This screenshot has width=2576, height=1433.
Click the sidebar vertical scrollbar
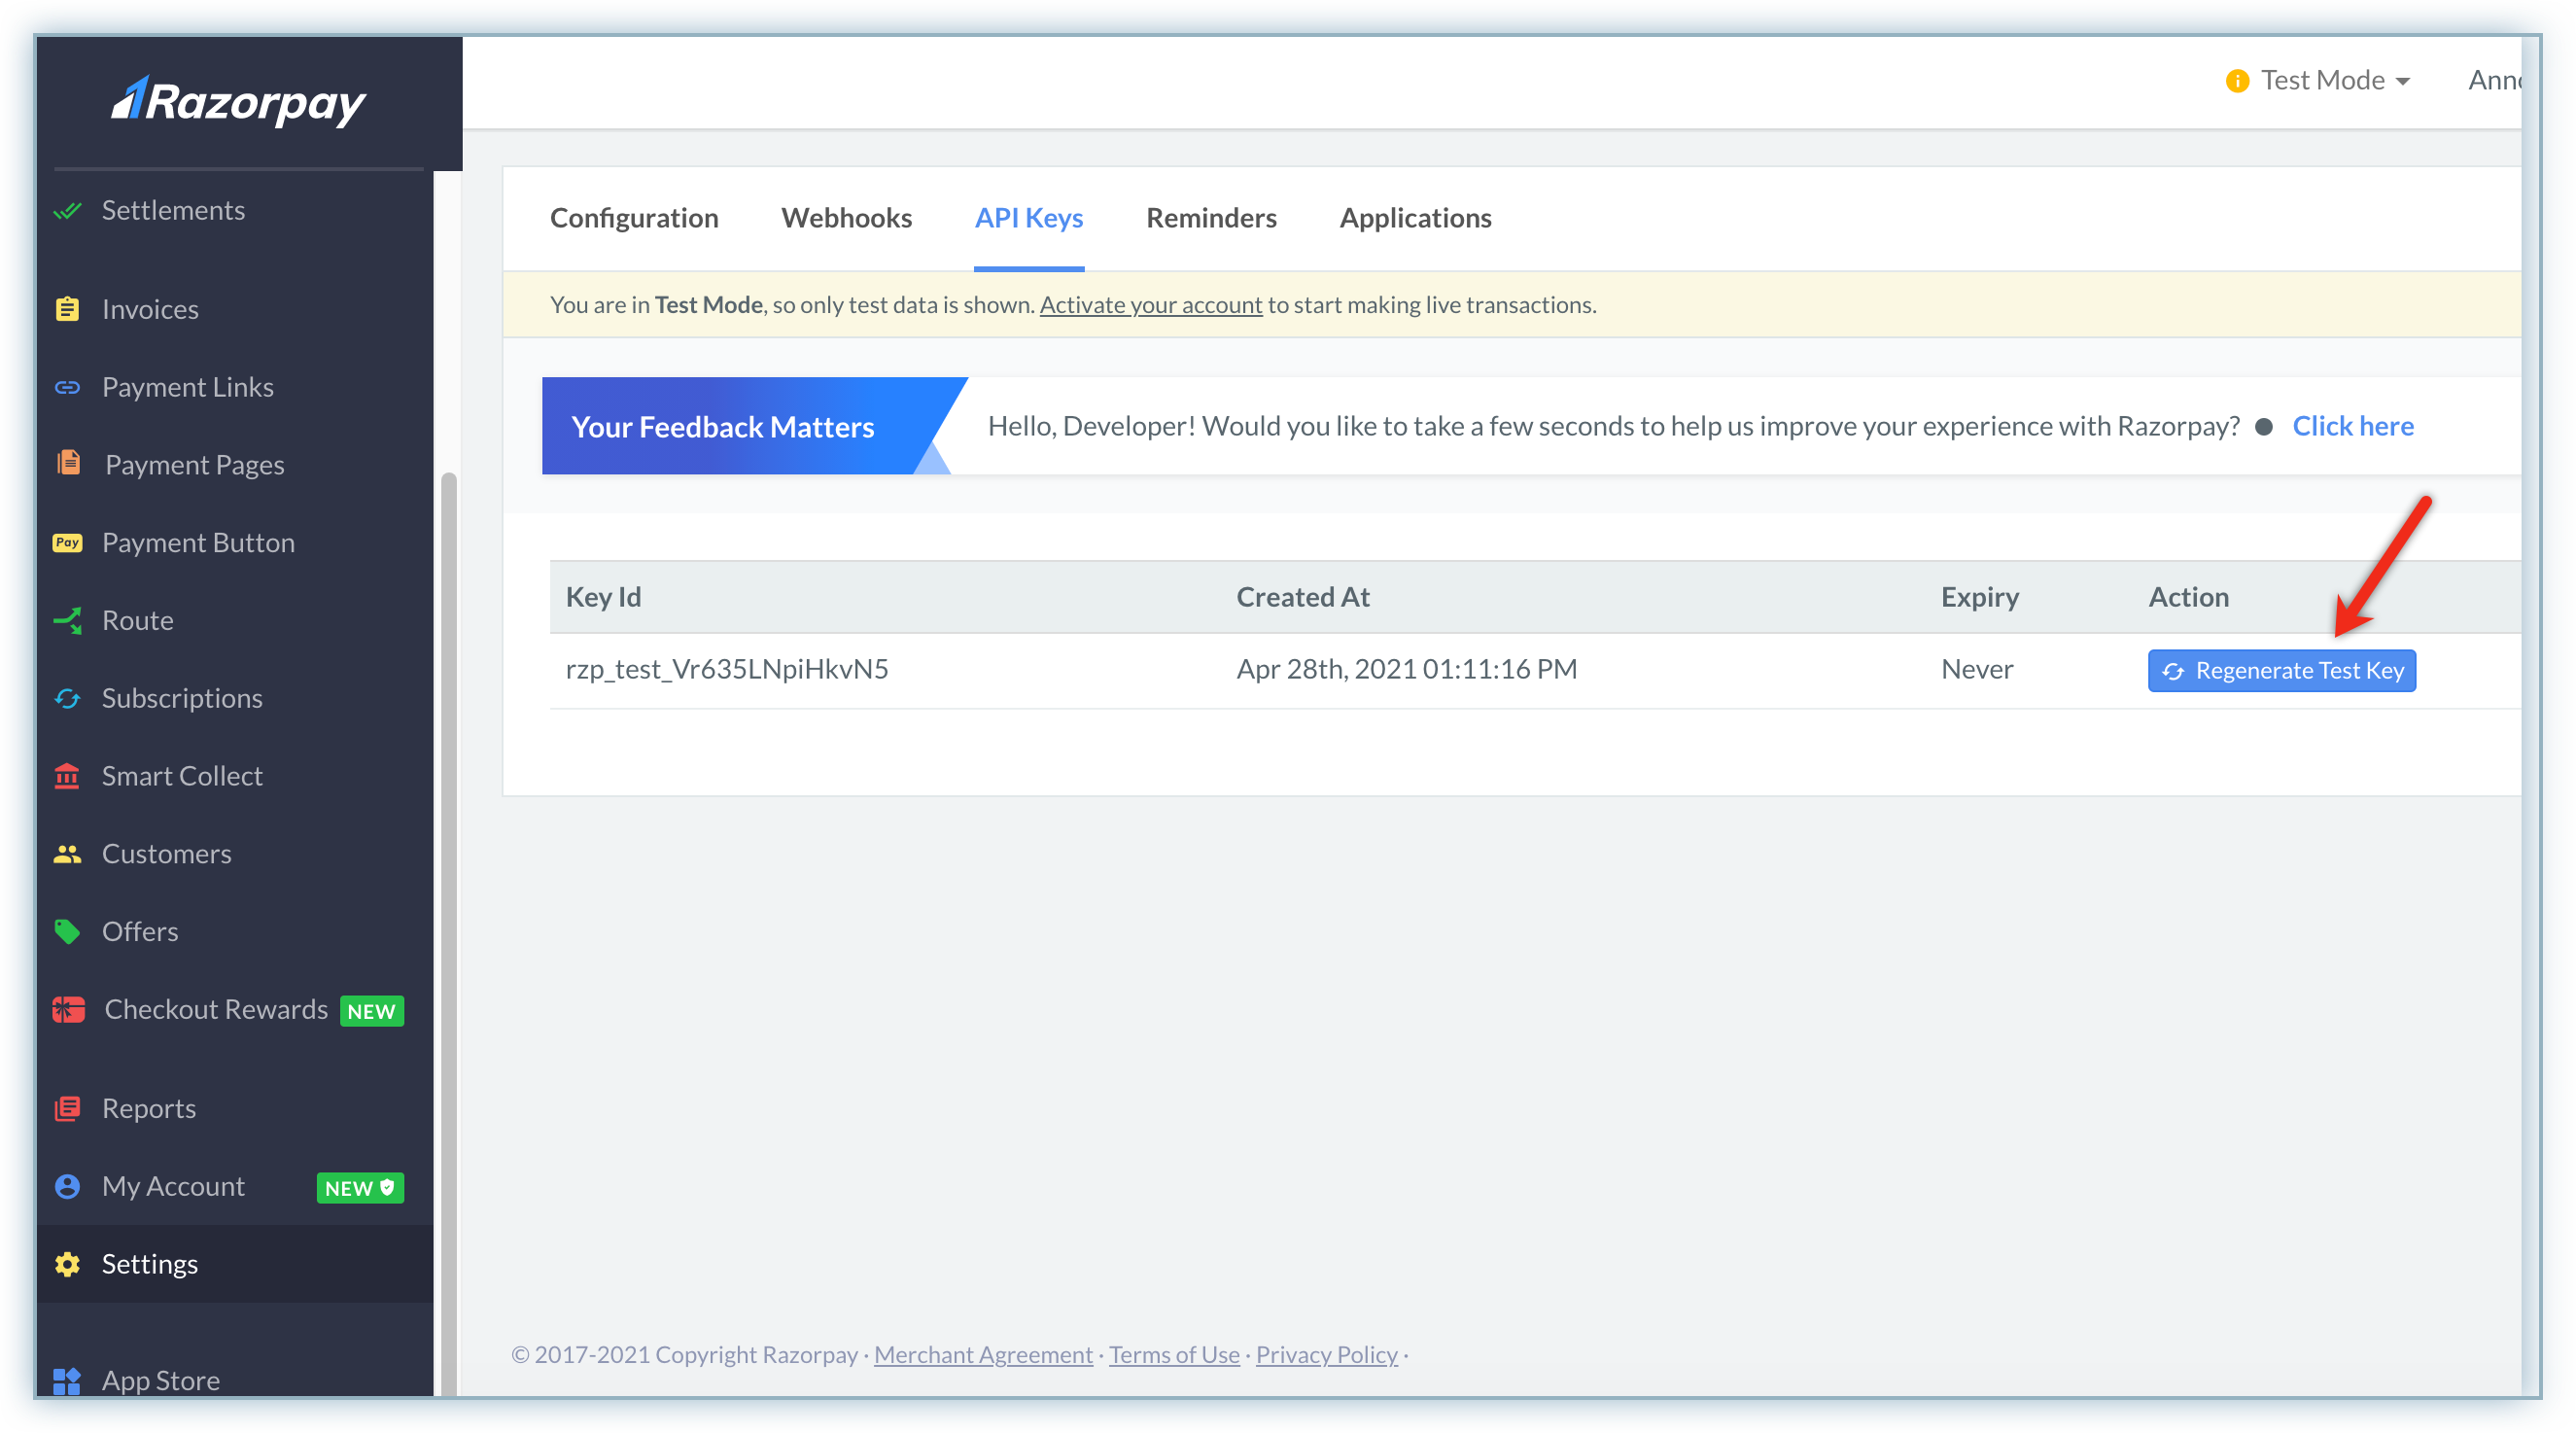pyautogui.click(x=449, y=900)
